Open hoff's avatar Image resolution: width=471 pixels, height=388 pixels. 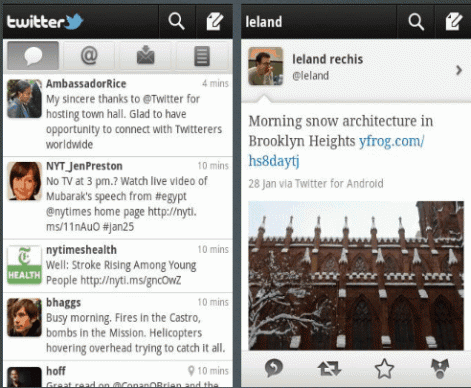[24, 377]
